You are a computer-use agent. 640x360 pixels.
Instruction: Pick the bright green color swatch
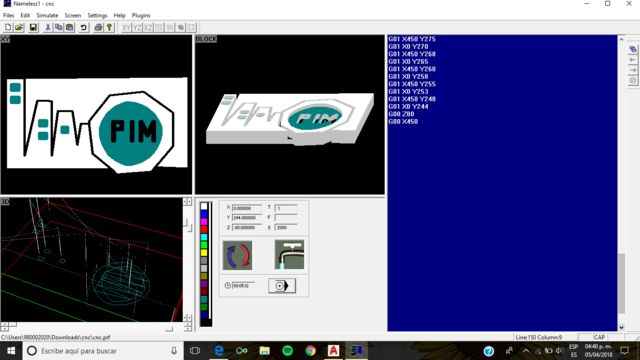click(204, 245)
